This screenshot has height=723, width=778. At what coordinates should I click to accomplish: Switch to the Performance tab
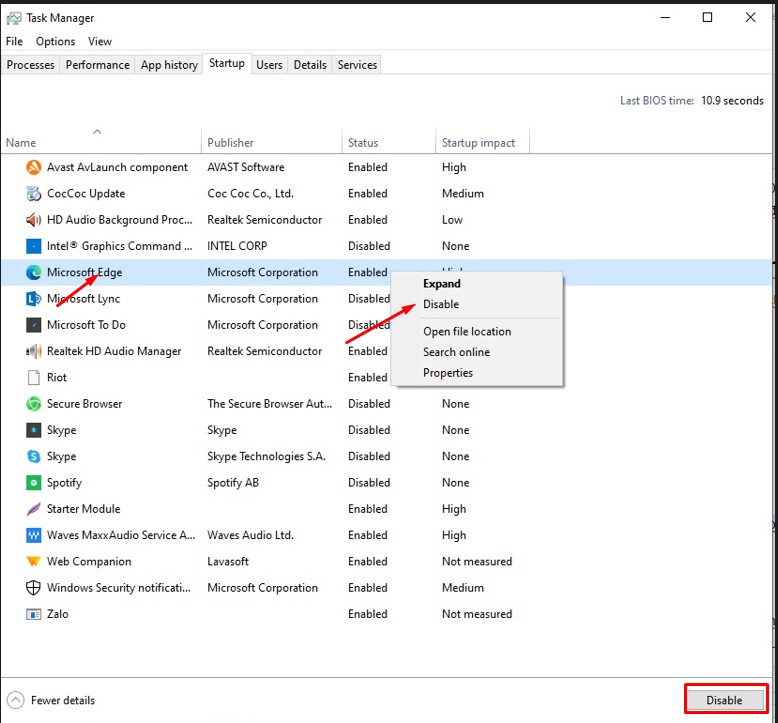[97, 65]
